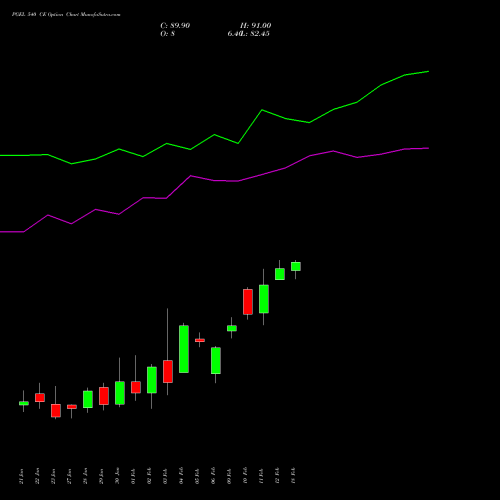Click the red candle above 10 Feb
This screenshot has width=500, height=500.
click(x=248, y=302)
